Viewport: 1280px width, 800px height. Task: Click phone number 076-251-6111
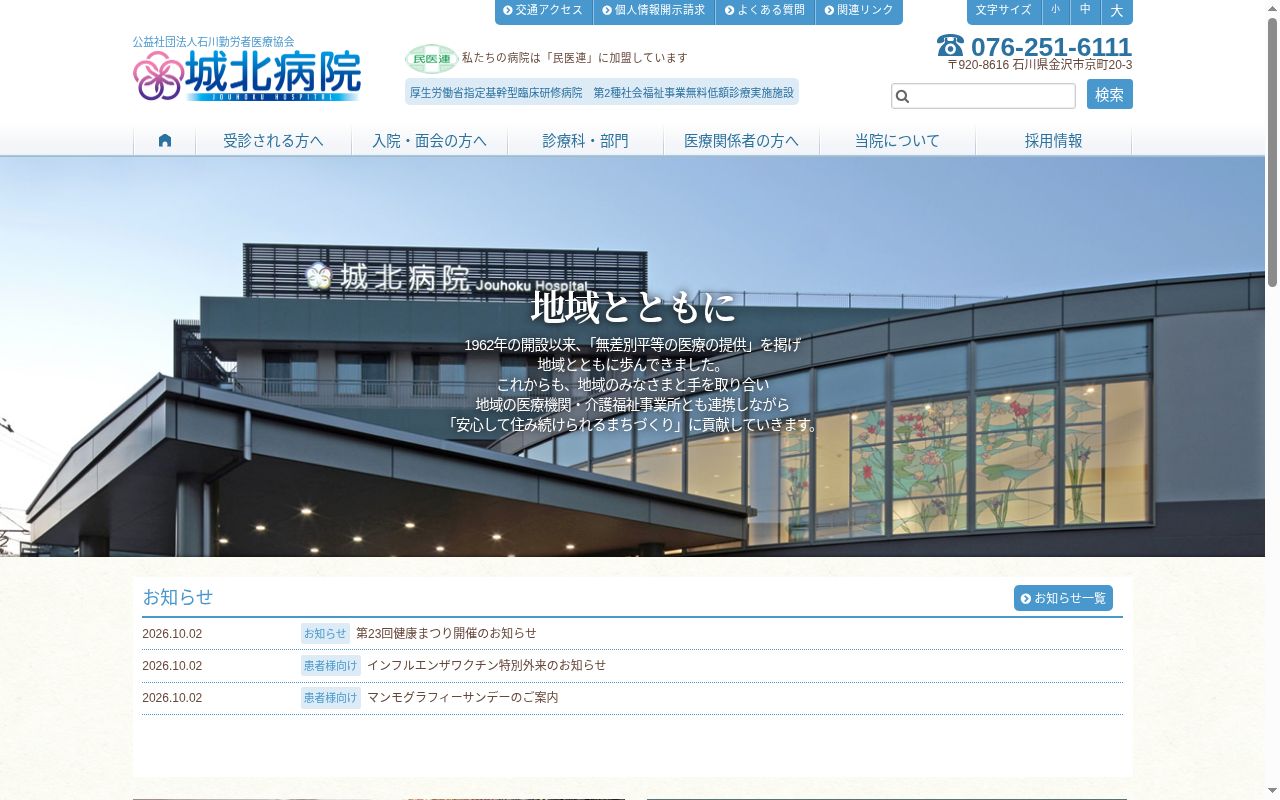pos(1051,47)
